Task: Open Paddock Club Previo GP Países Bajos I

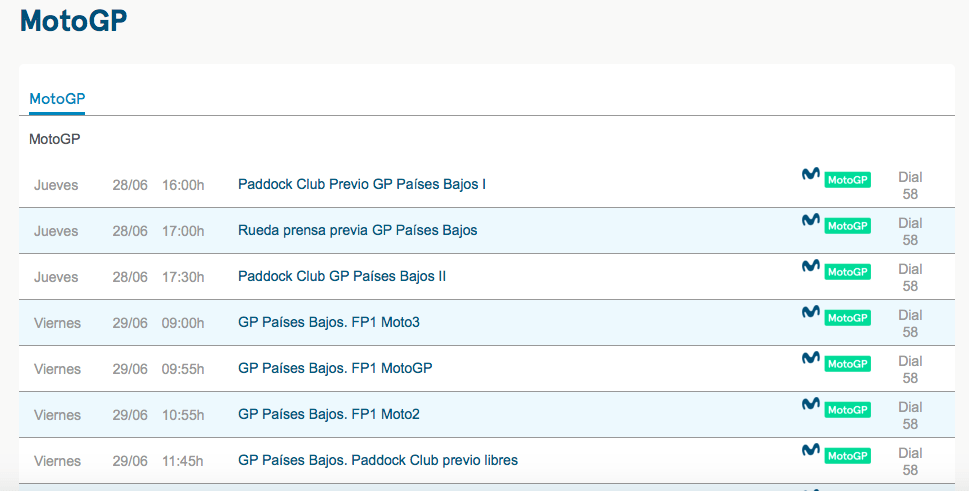Action: (x=362, y=184)
